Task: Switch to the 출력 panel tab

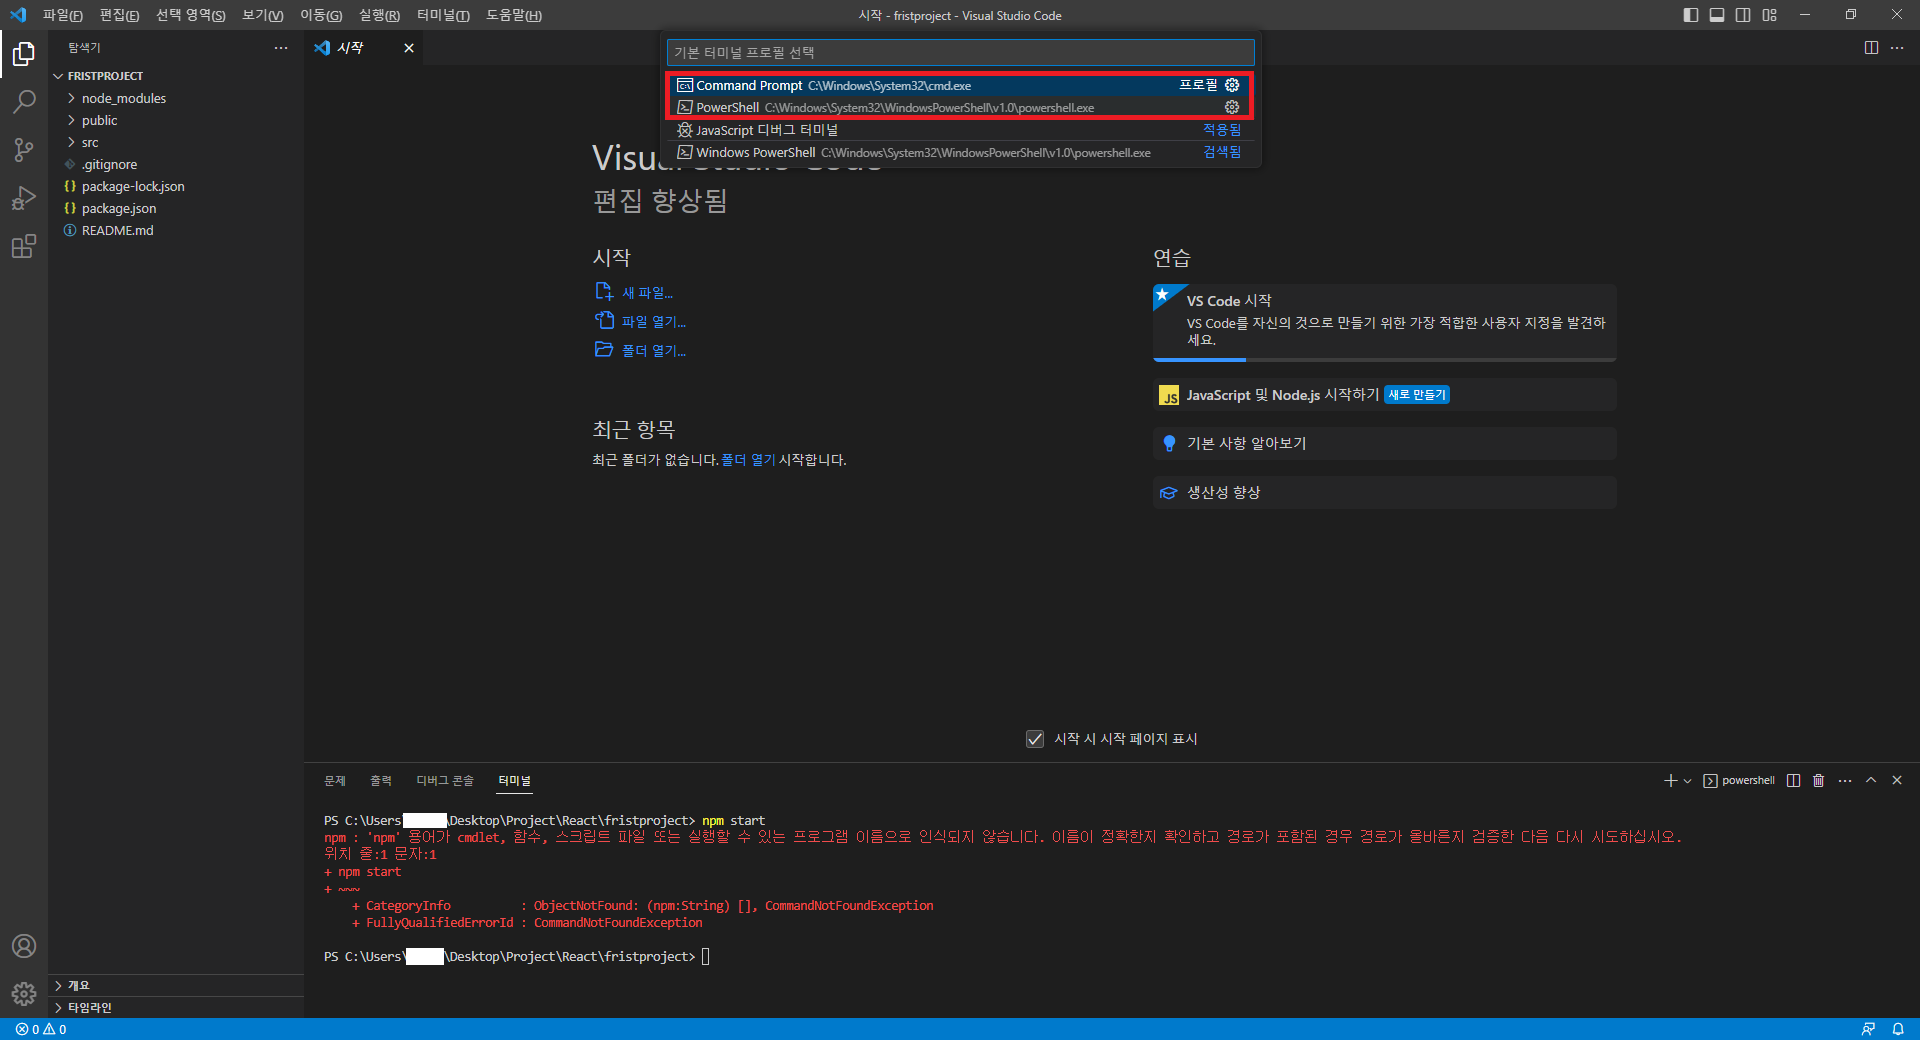Action: tap(381, 780)
